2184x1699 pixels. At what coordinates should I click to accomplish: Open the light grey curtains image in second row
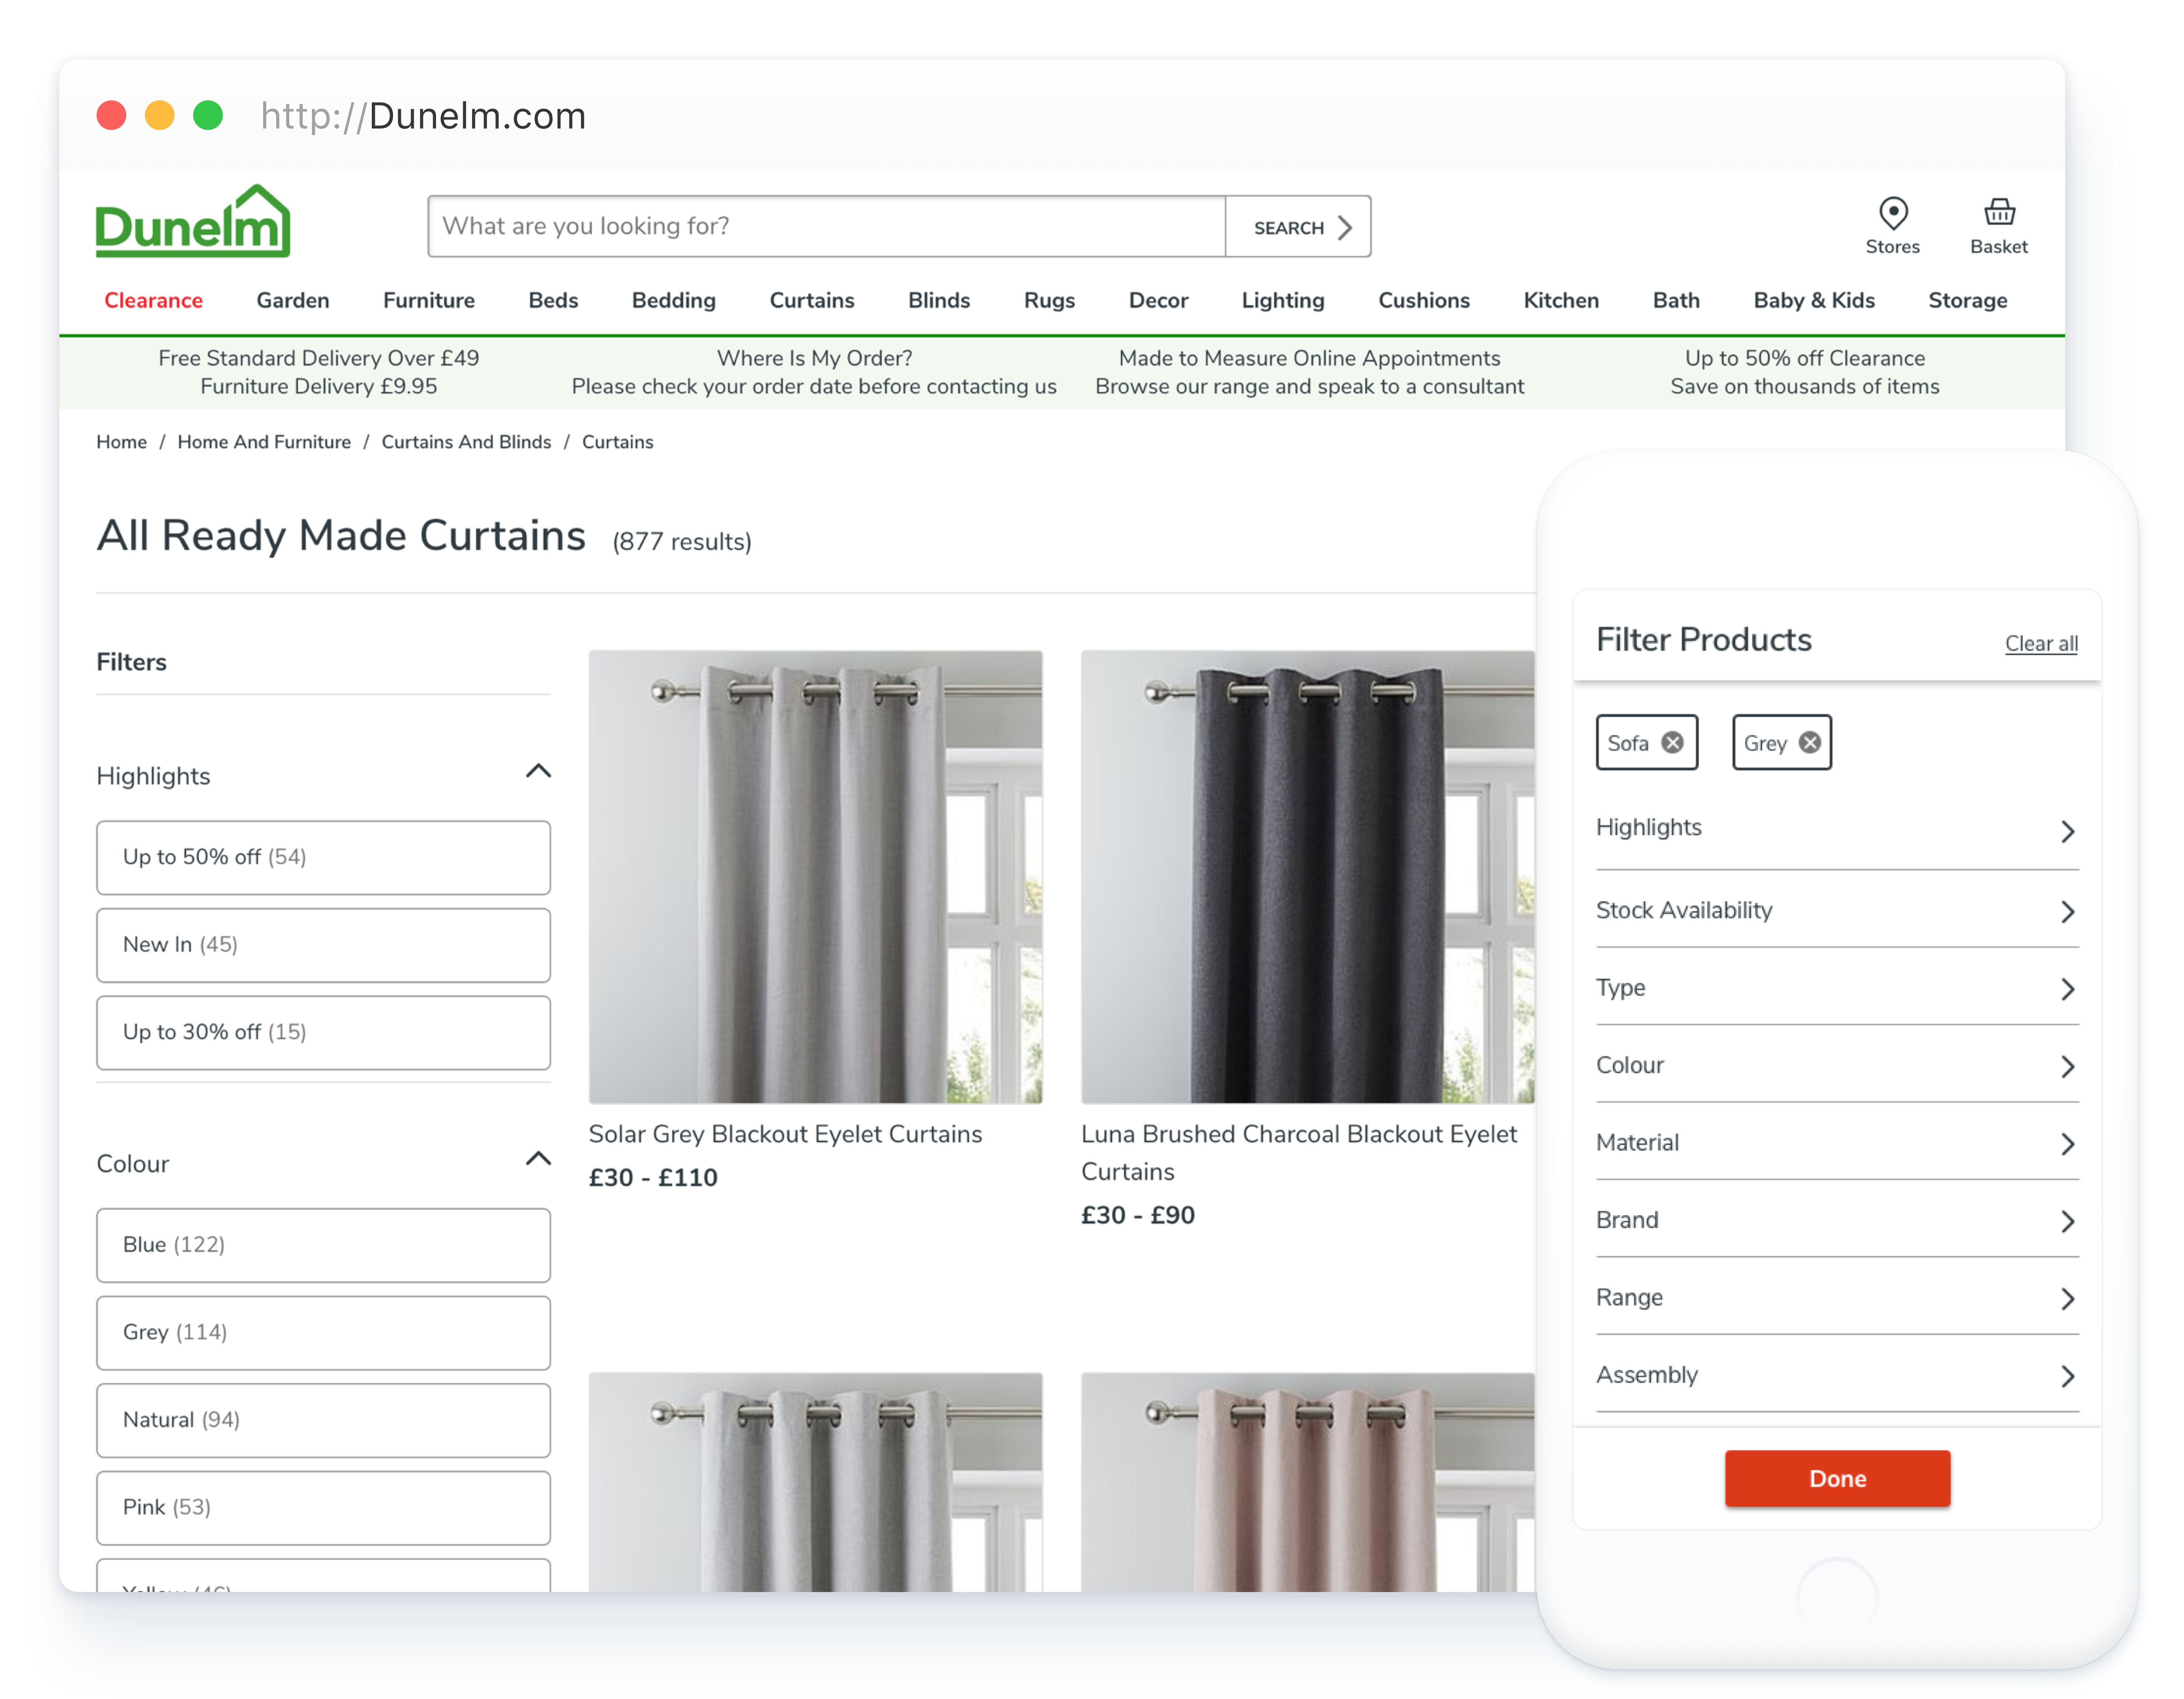point(815,1482)
